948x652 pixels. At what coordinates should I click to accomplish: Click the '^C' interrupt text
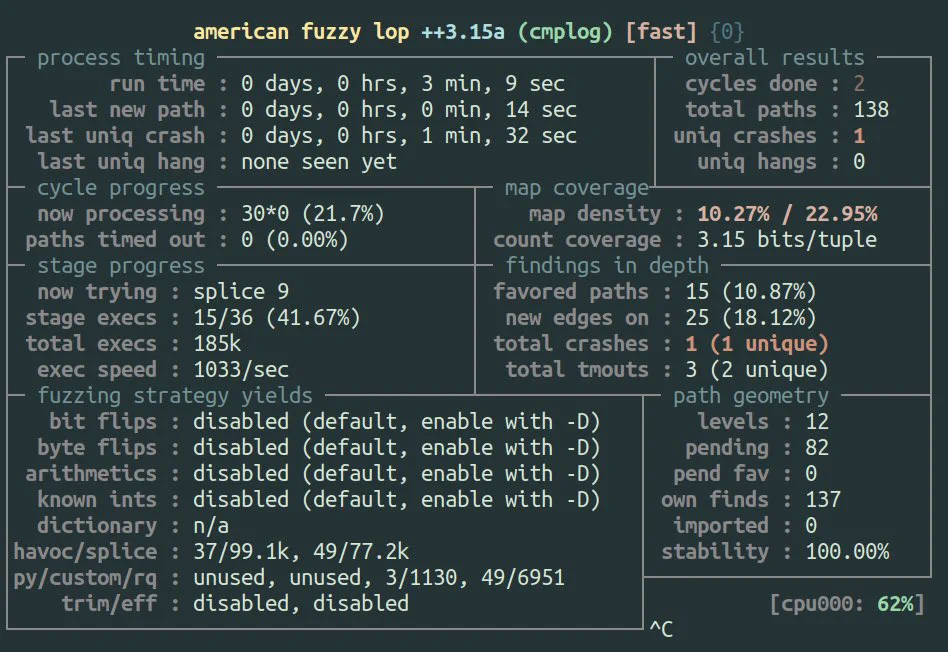[661, 629]
